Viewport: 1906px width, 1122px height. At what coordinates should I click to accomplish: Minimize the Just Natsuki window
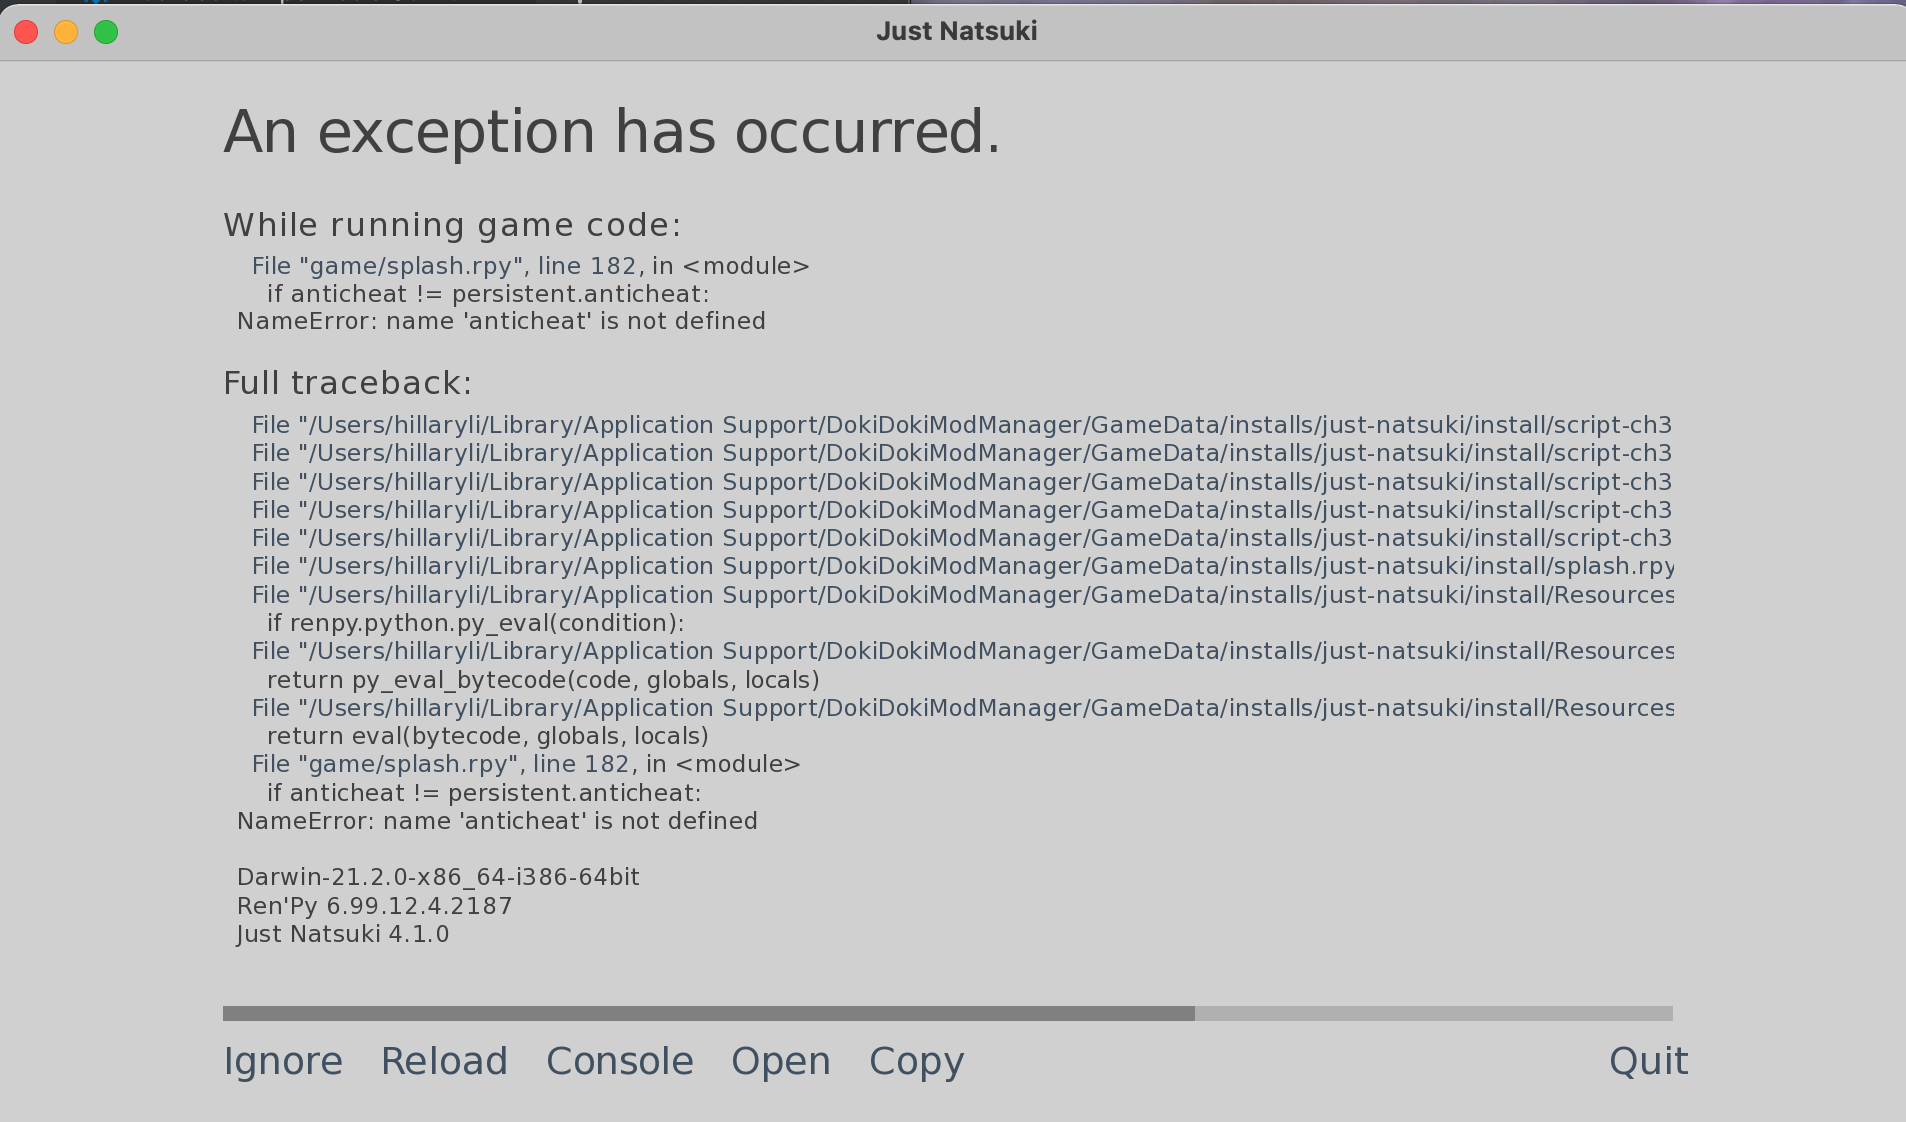tap(66, 31)
